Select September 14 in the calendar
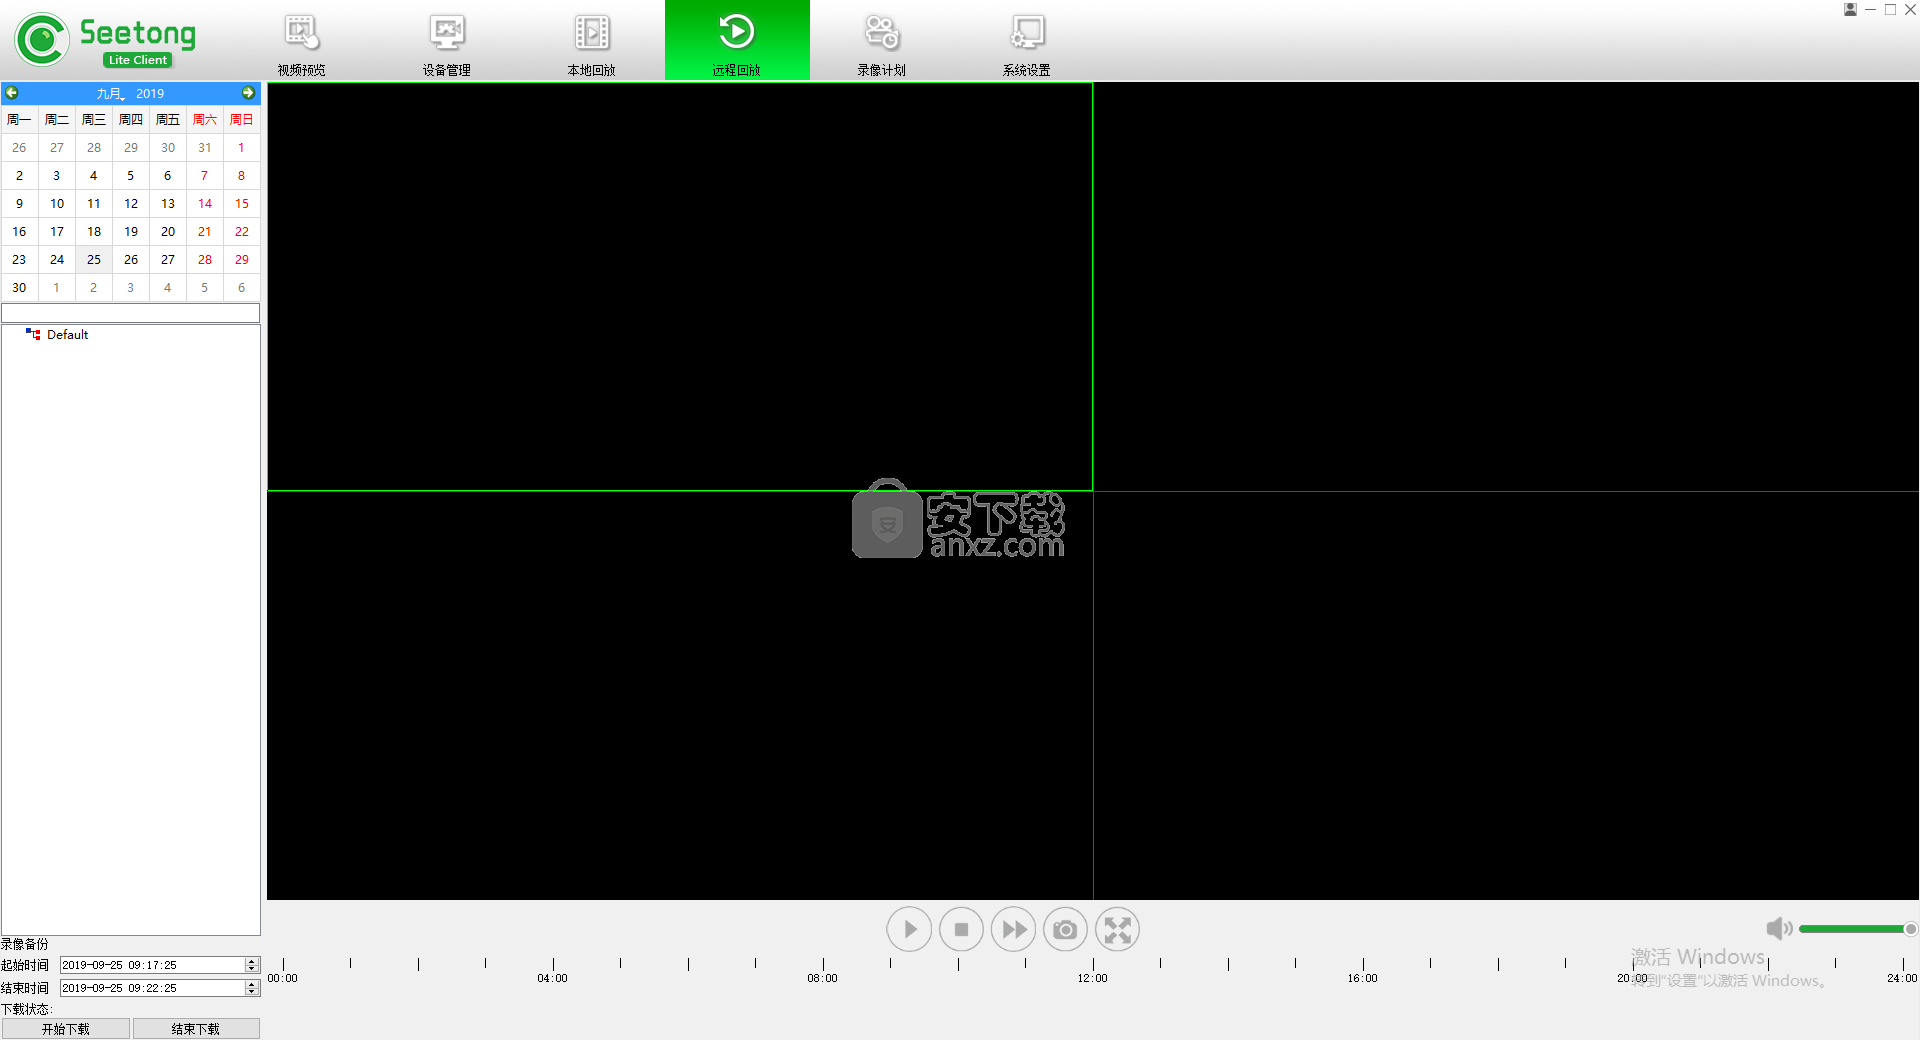1920x1040 pixels. (205, 204)
